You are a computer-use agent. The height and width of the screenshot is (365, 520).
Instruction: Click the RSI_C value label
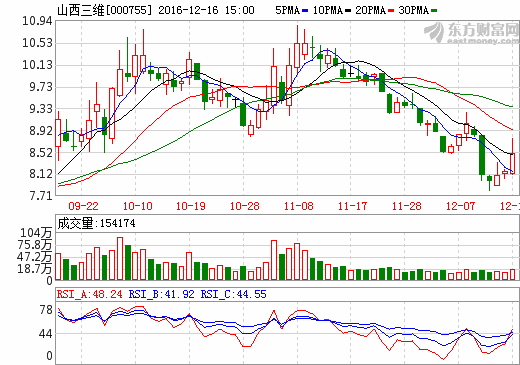click(233, 294)
